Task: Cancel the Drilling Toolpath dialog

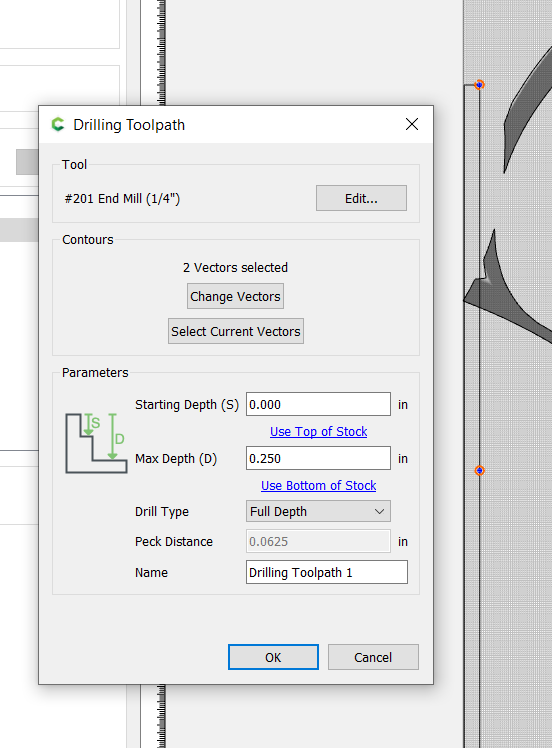Action: coord(373,657)
